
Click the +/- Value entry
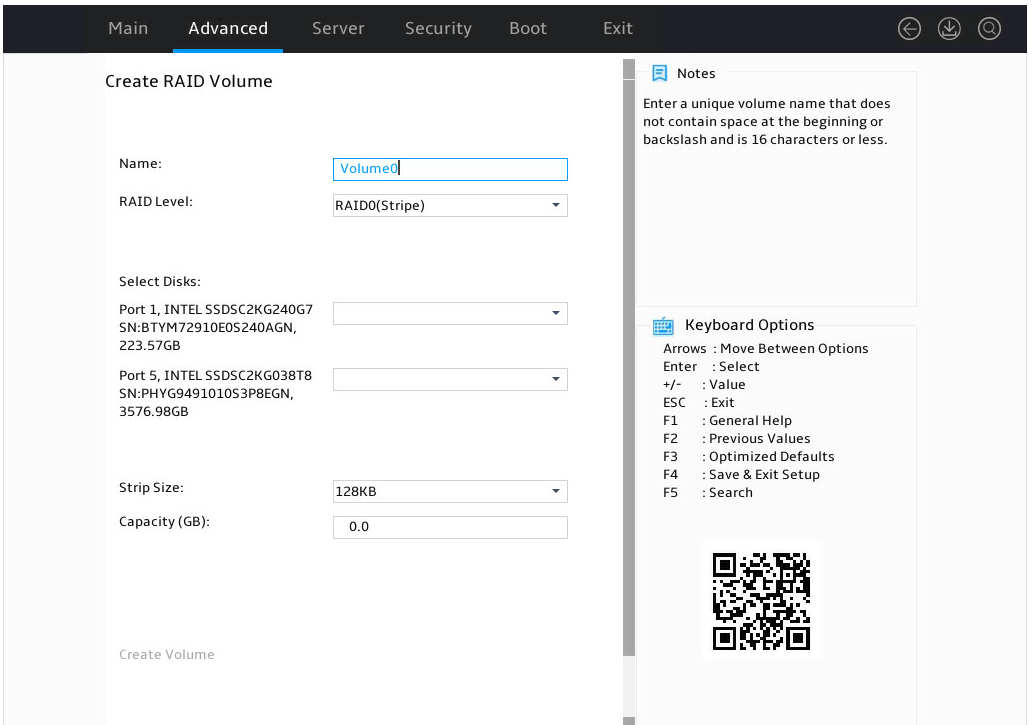704,384
